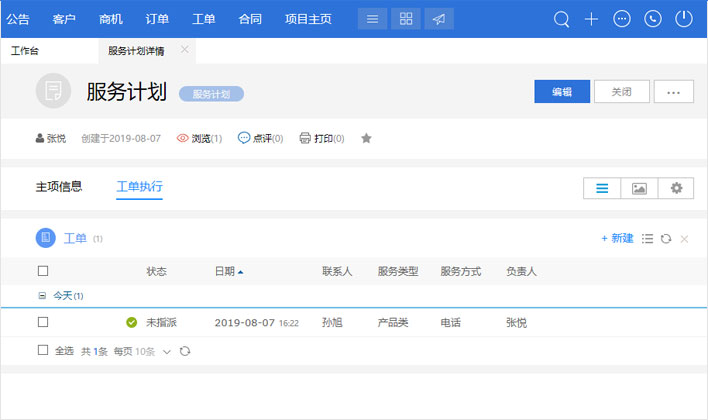708x420 pixels.
Task: Open the gear settings icon
Action: point(676,188)
